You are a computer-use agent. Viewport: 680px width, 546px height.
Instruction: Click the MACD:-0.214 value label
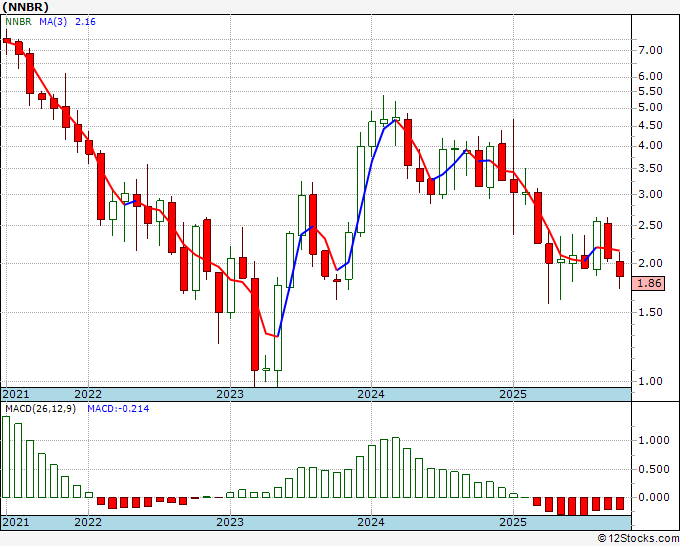pyautogui.click(x=118, y=409)
